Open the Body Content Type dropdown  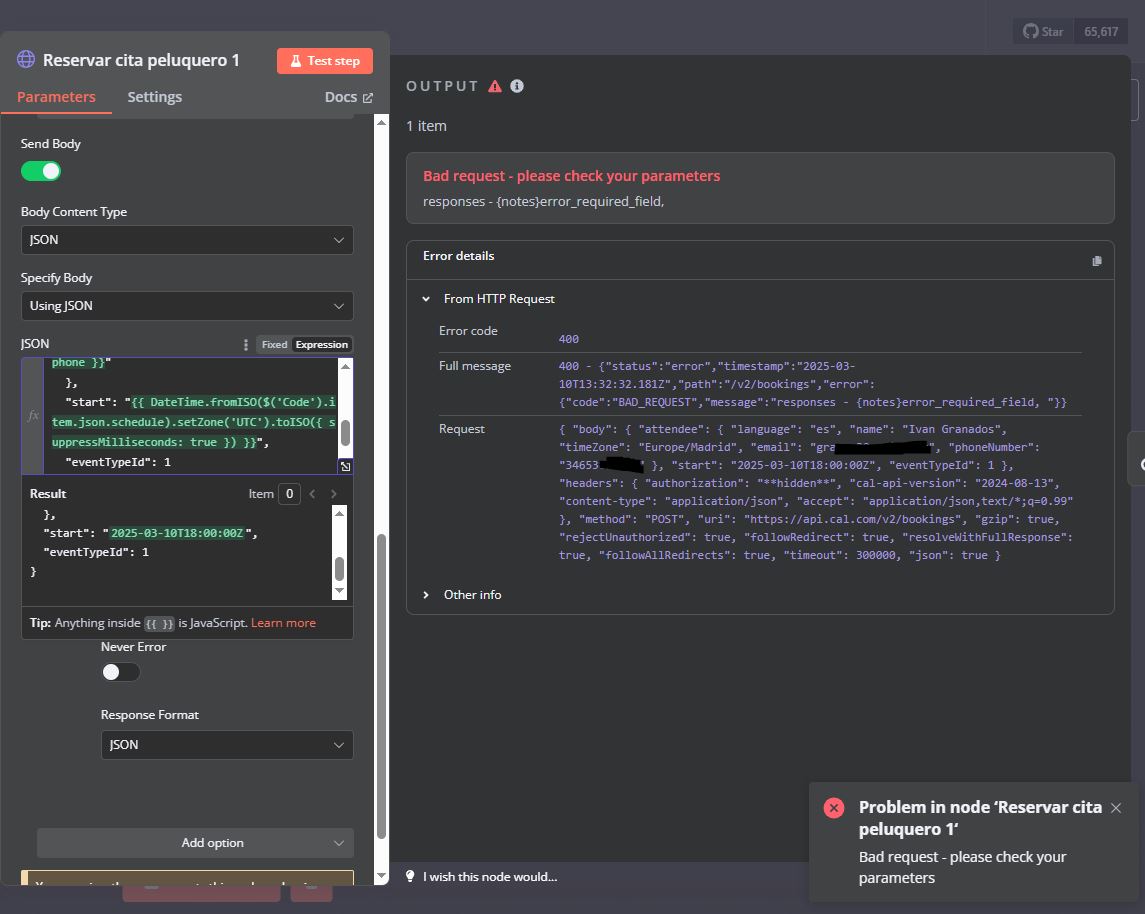(187, 240)
